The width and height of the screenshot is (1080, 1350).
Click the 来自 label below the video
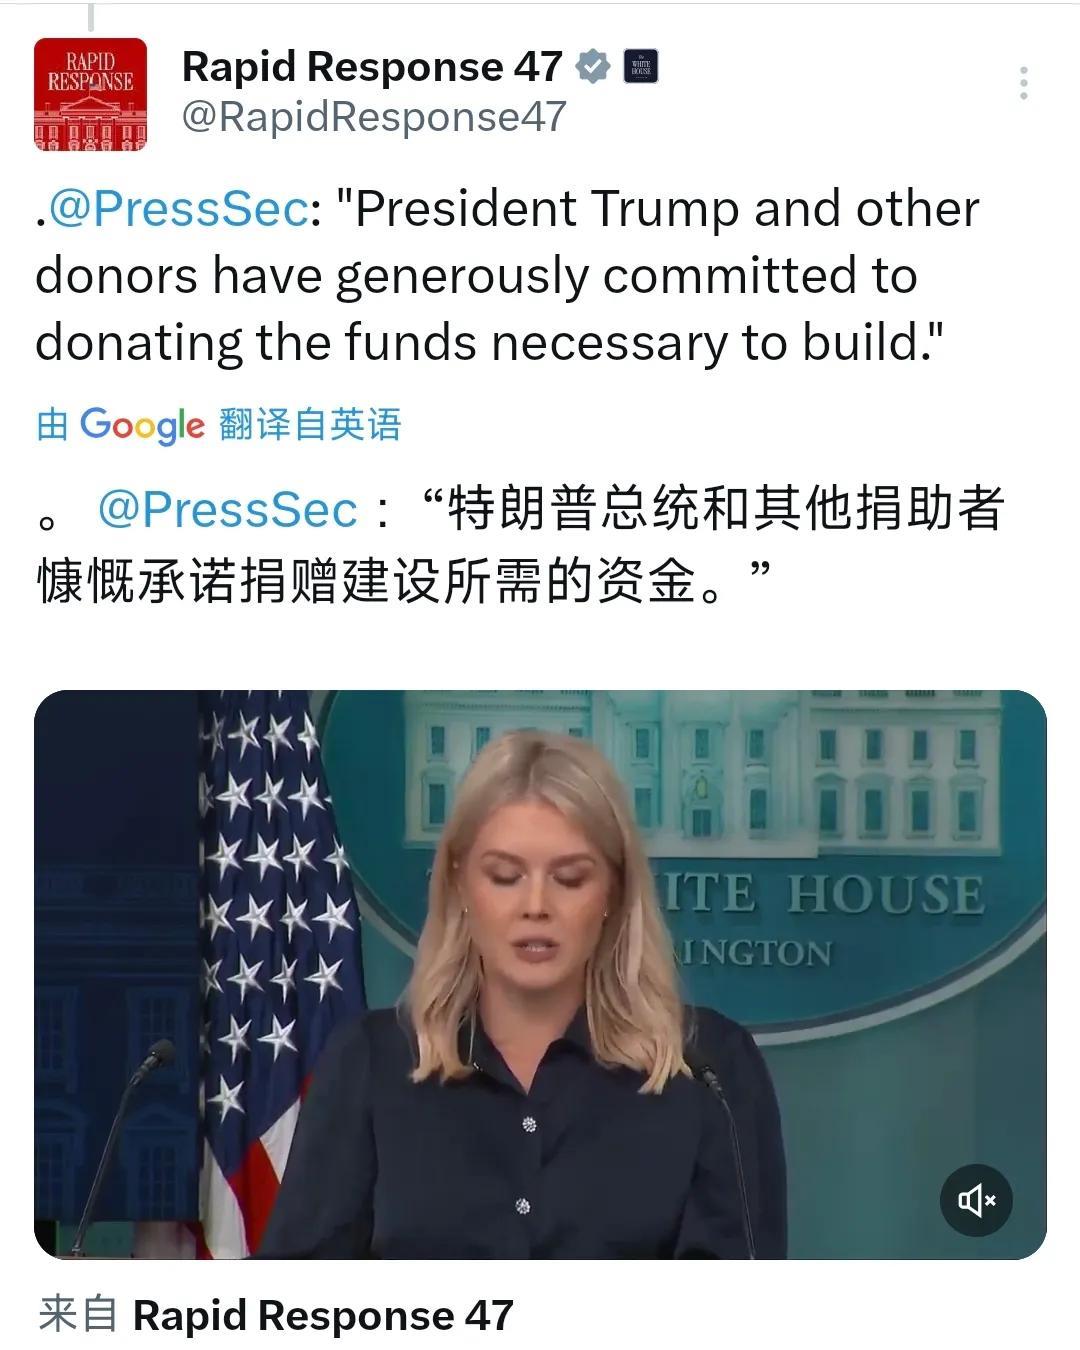tap(77, 1315)
